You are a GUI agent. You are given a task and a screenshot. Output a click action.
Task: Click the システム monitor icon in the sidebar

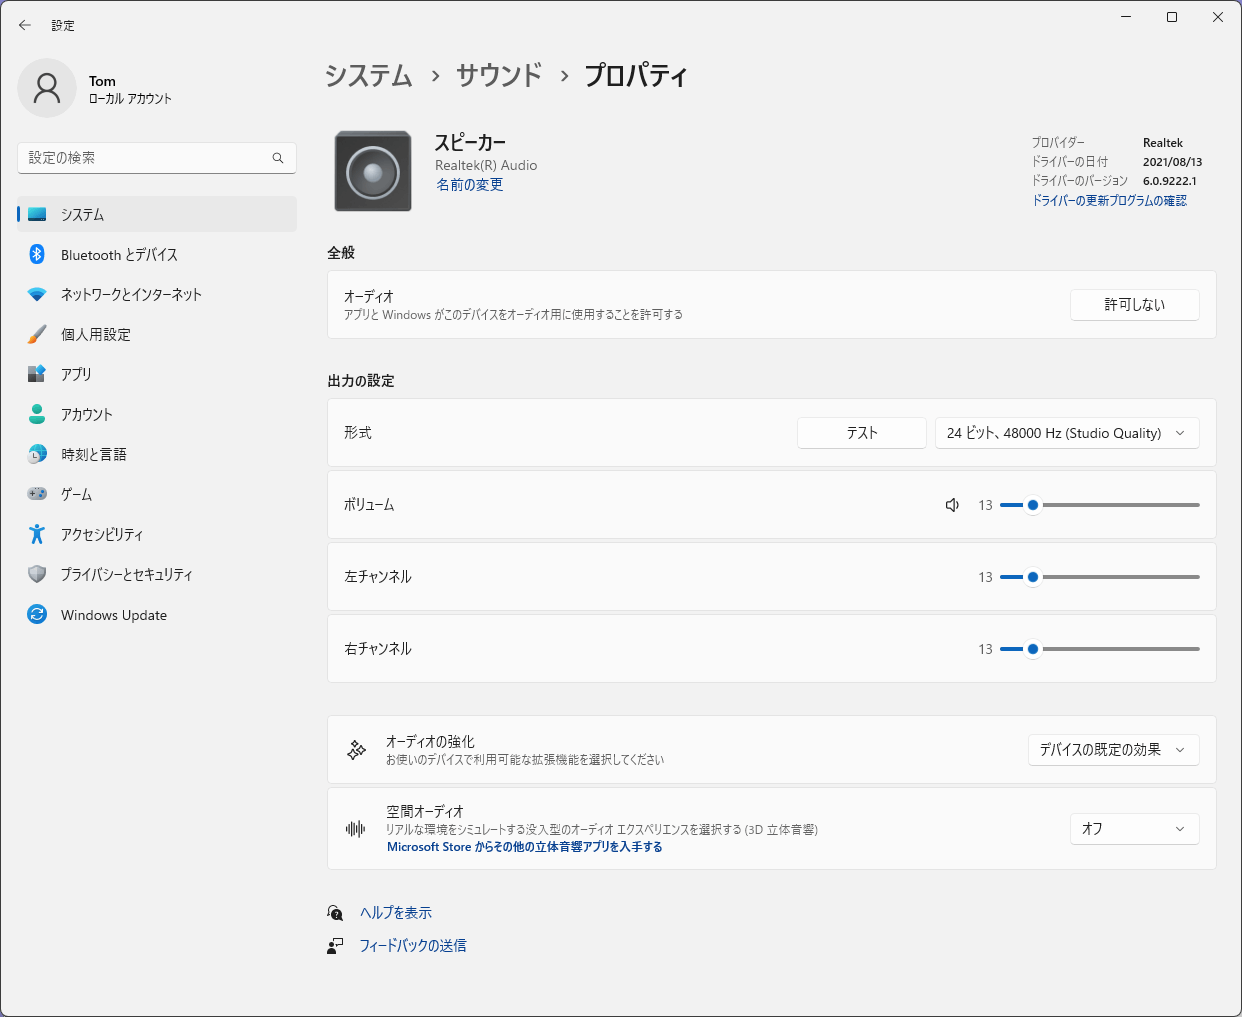(37, 214)
